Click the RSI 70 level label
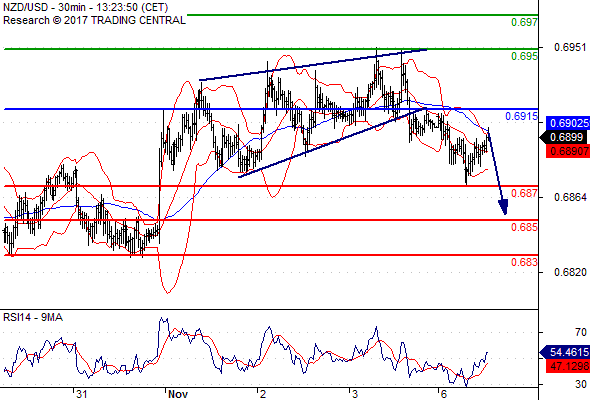This screenshot has width=590, height=400. click(x=581, y=332)
